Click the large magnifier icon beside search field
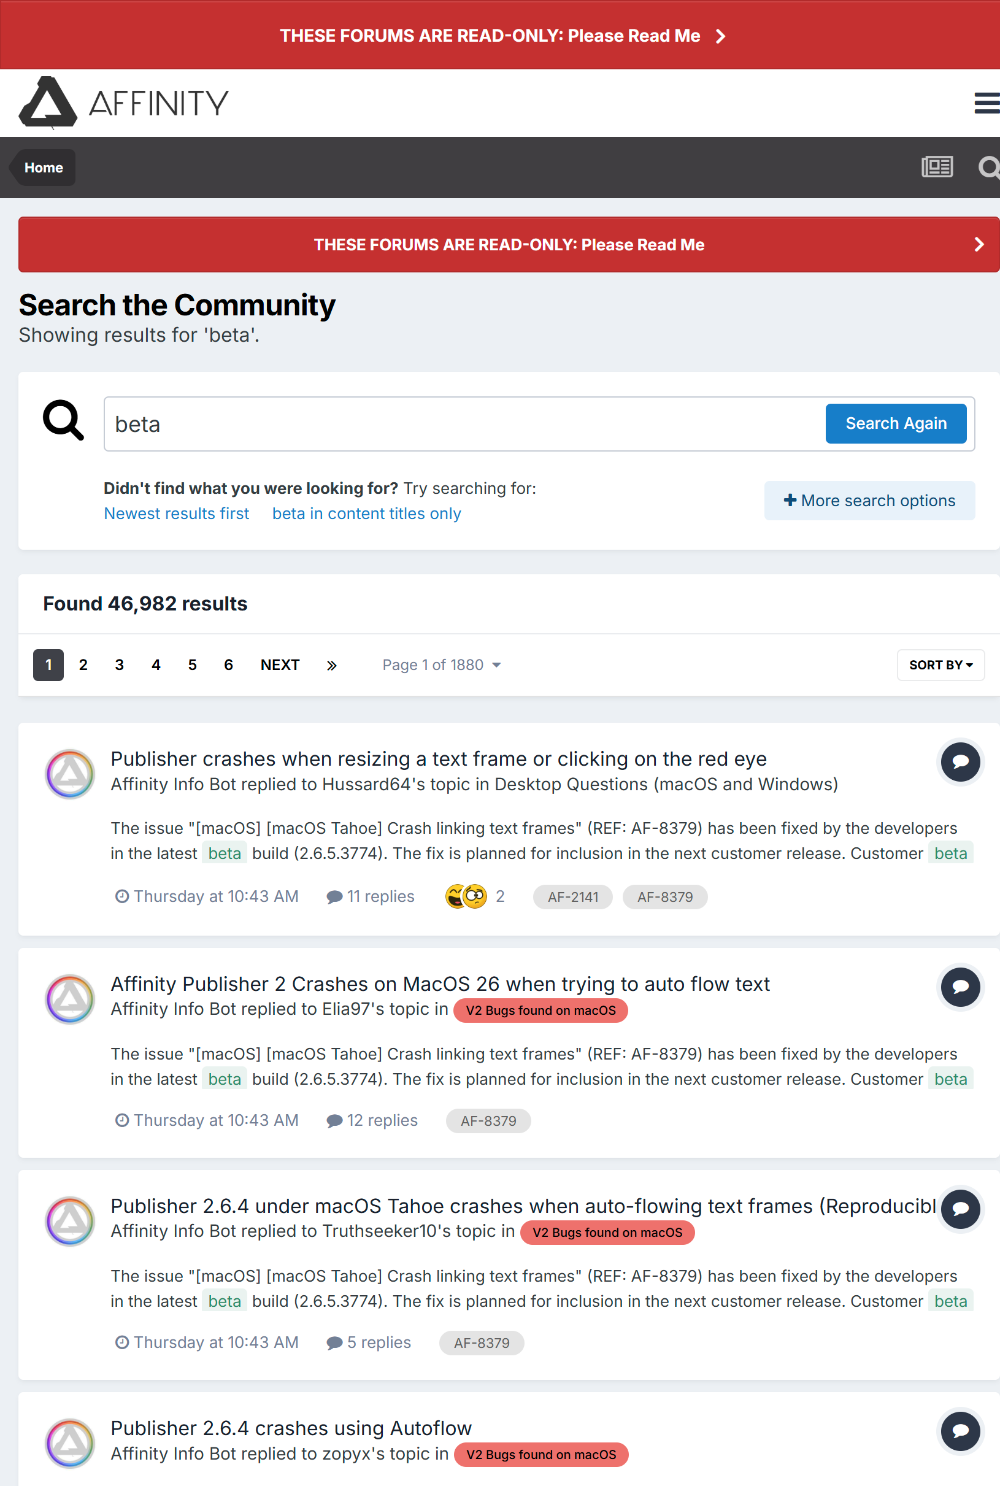 pos(63,420)
